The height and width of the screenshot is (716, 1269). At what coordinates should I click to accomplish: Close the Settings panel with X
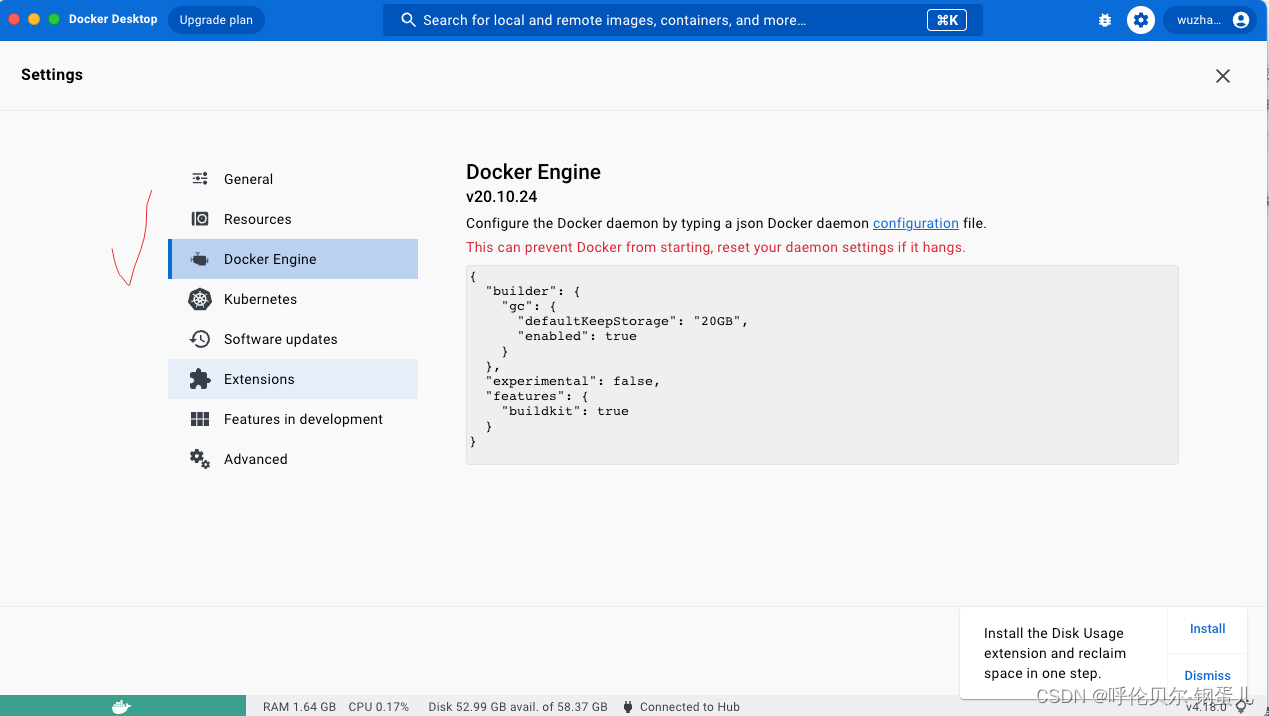pos(1223,76)
